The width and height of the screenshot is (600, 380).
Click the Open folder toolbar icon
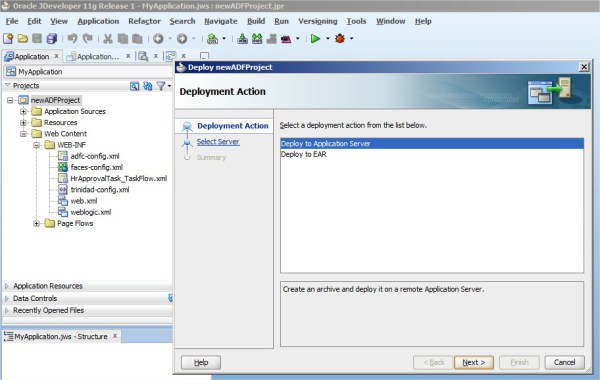[23, 39]
